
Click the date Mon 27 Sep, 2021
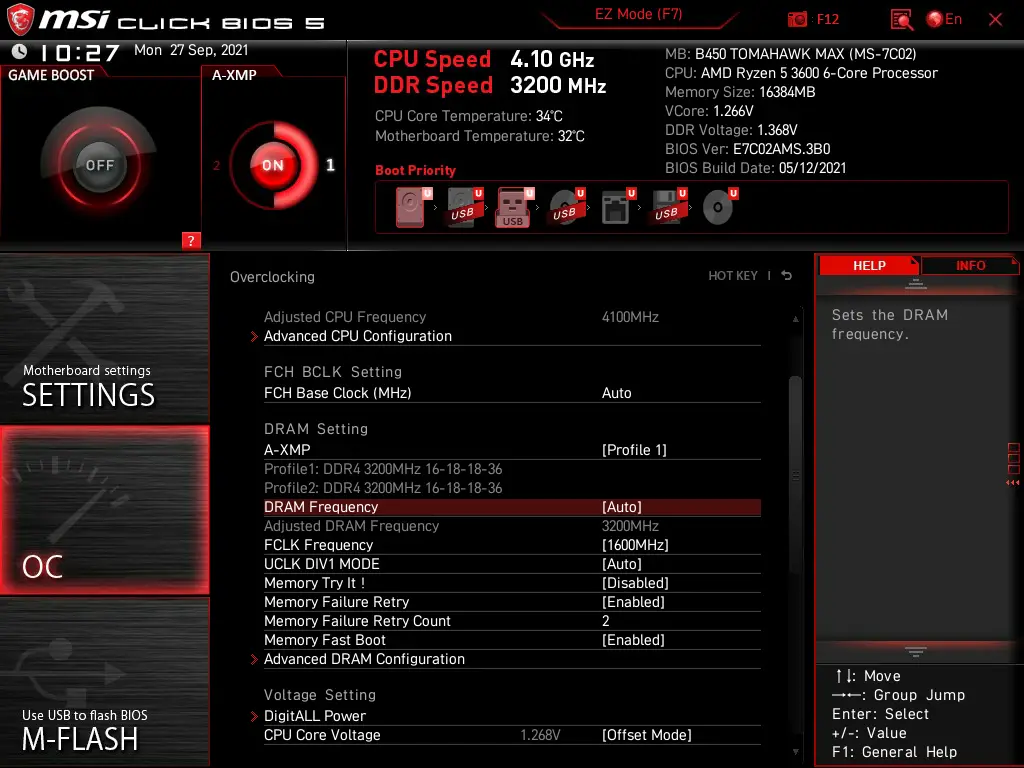coord(191,50)
